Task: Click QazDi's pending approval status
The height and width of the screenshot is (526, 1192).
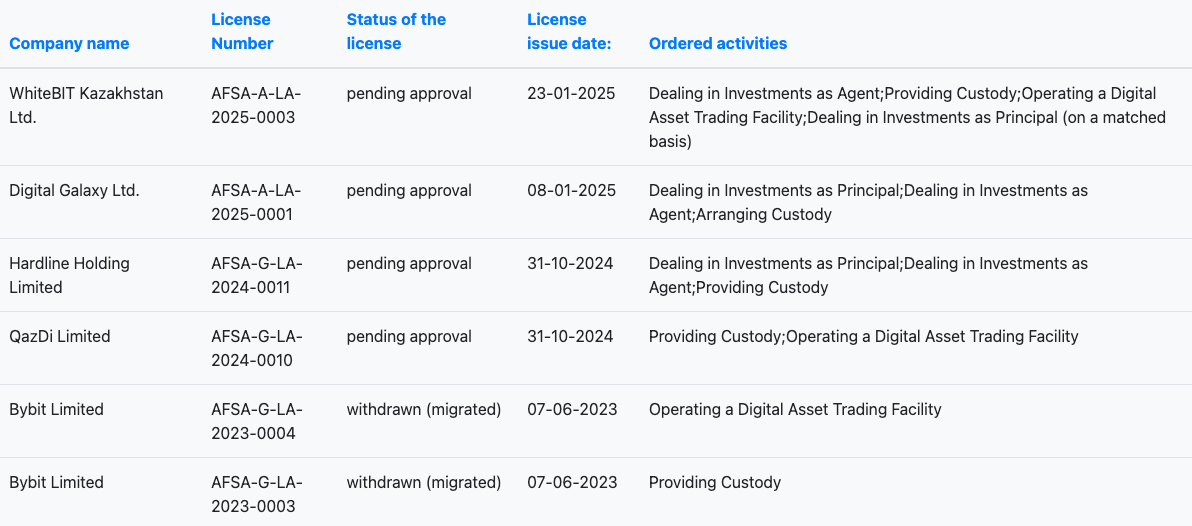Action: [x=409, y=336]
